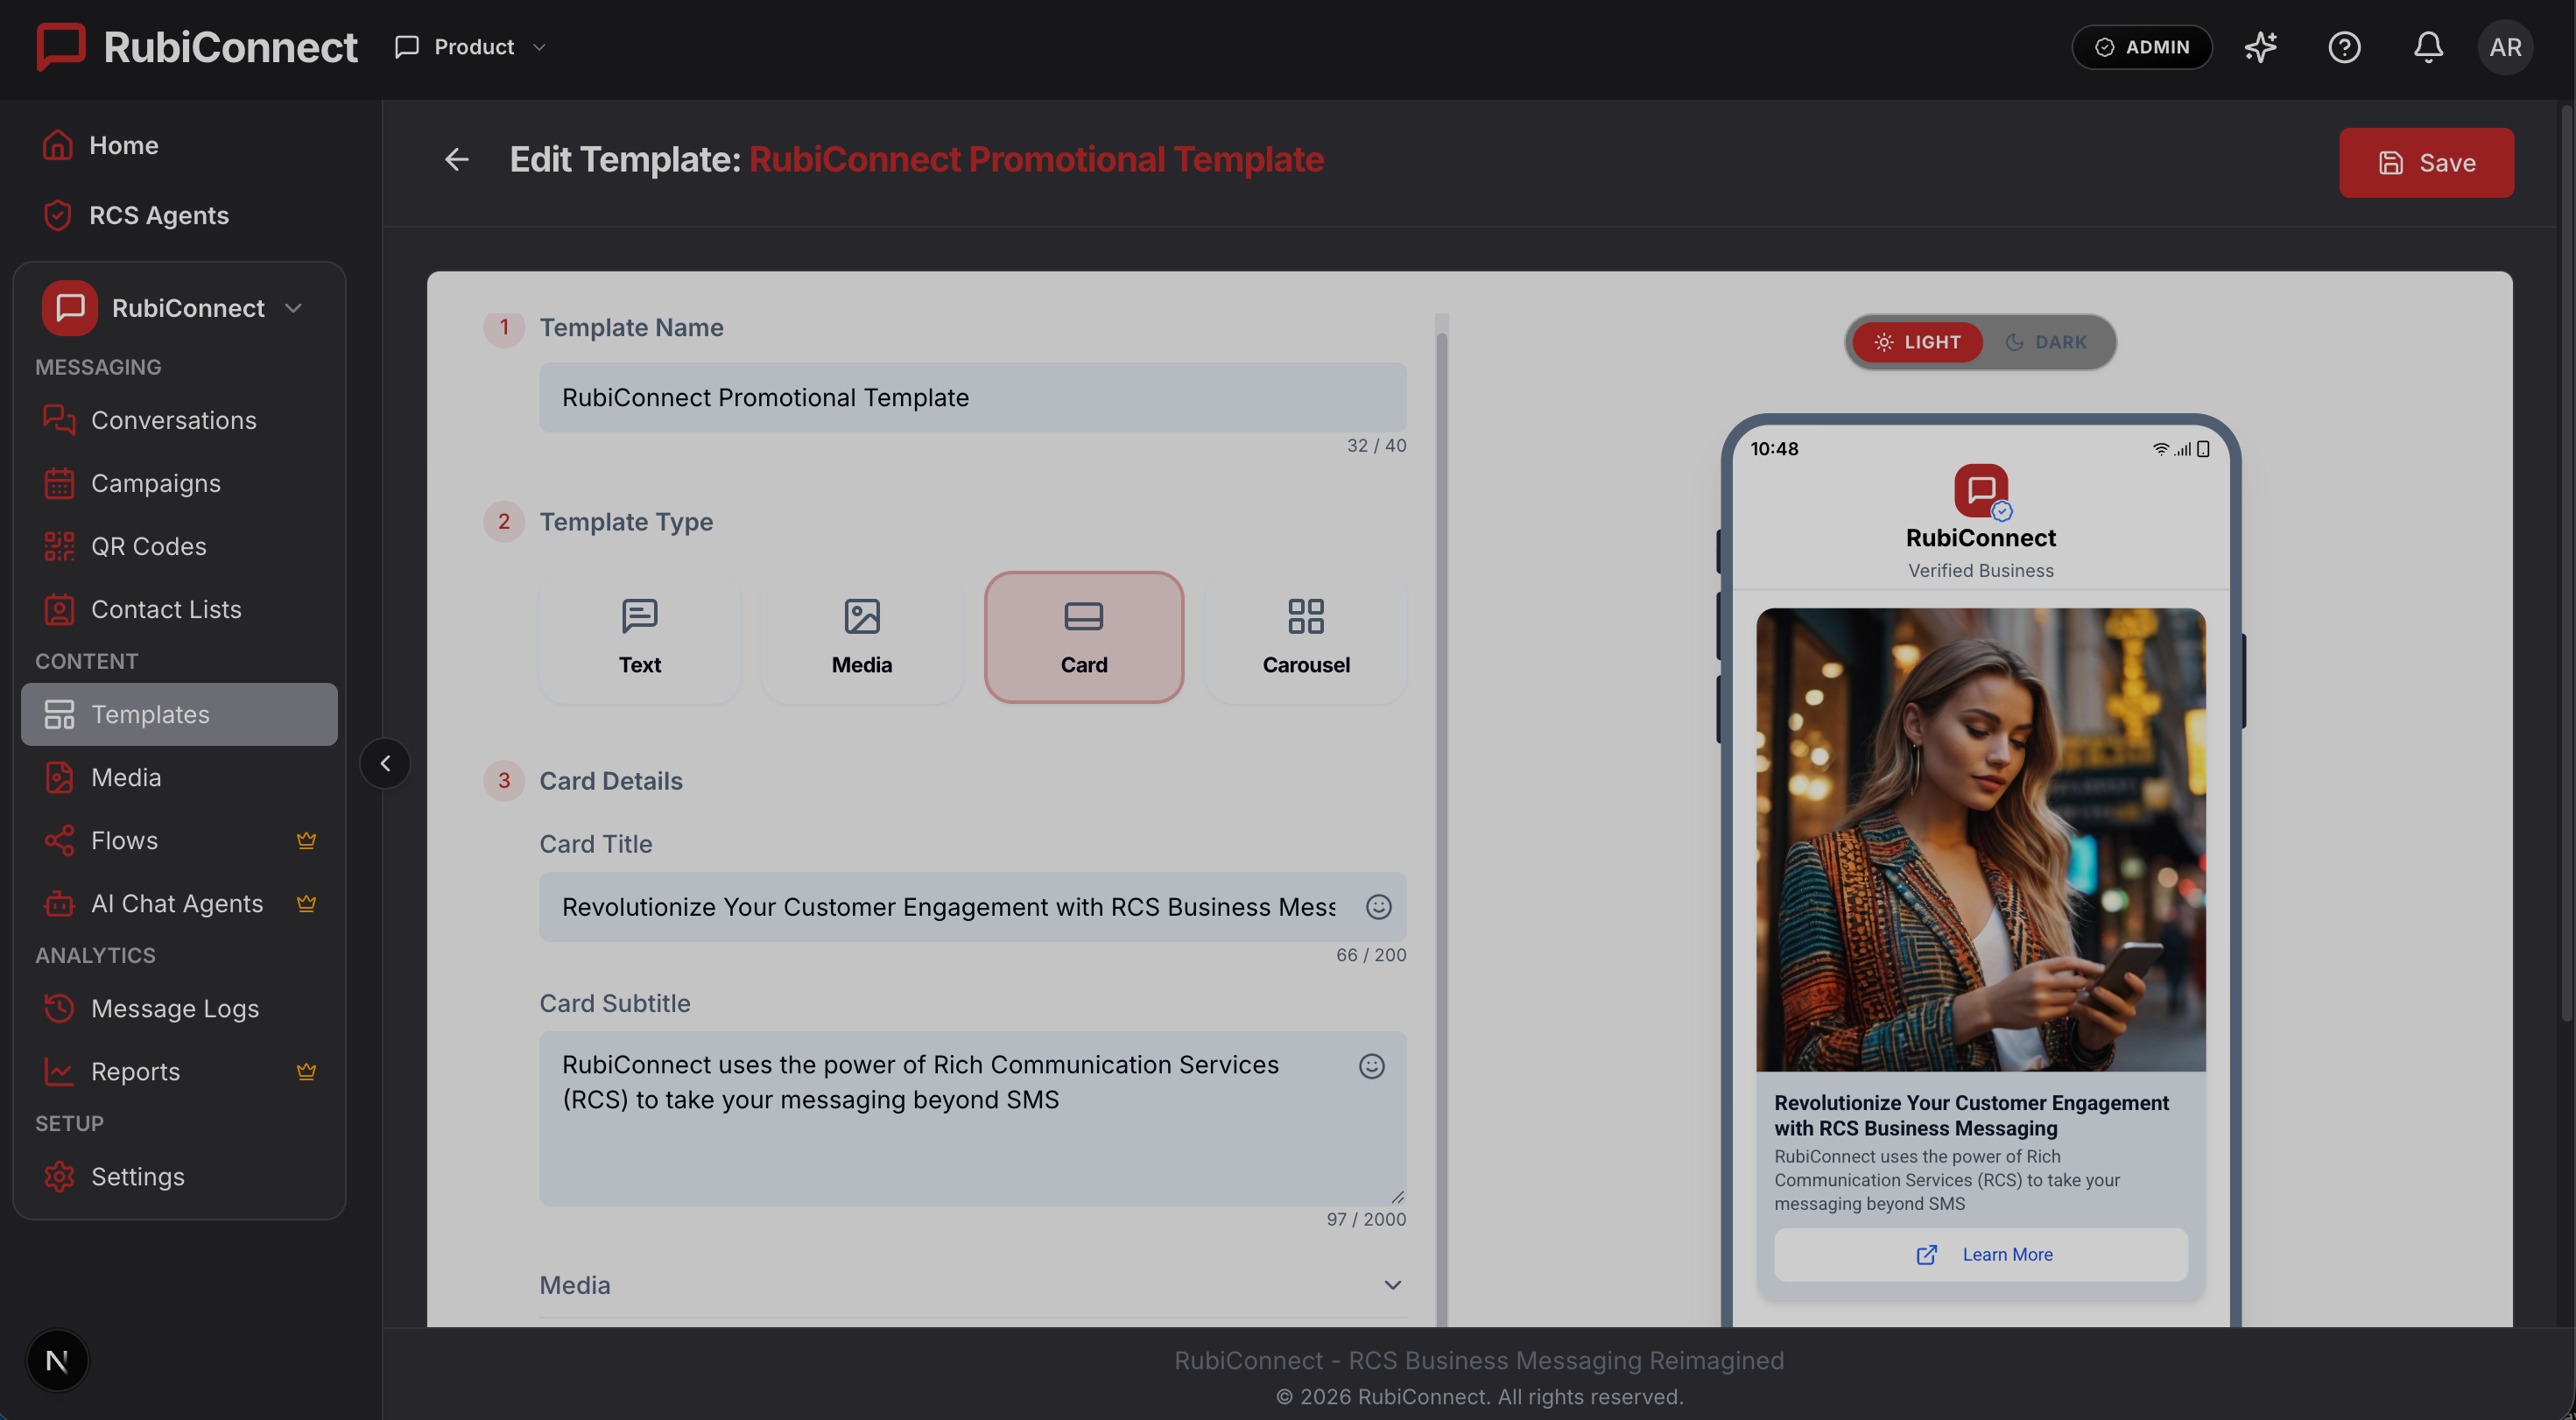The height and width of the screenshot is (1420, 2576).
Task: Select the Media template type
Action: click(862, 637)
